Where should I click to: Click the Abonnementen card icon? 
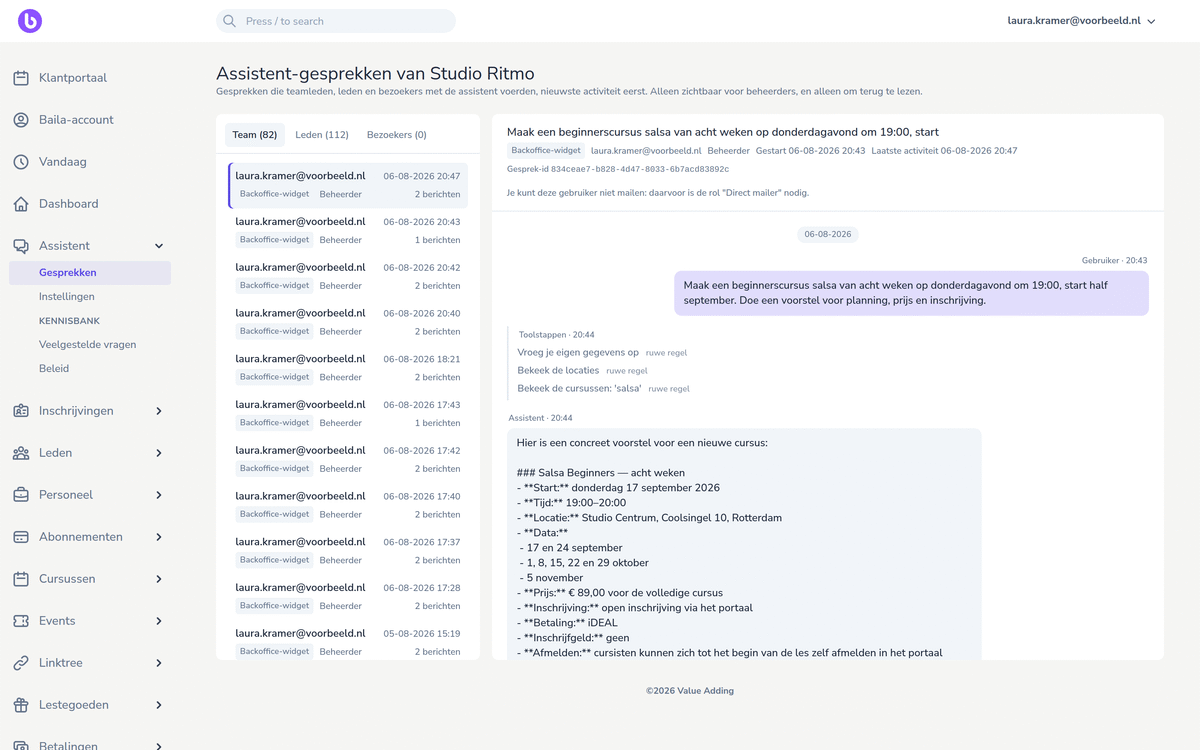click(21, 537)
